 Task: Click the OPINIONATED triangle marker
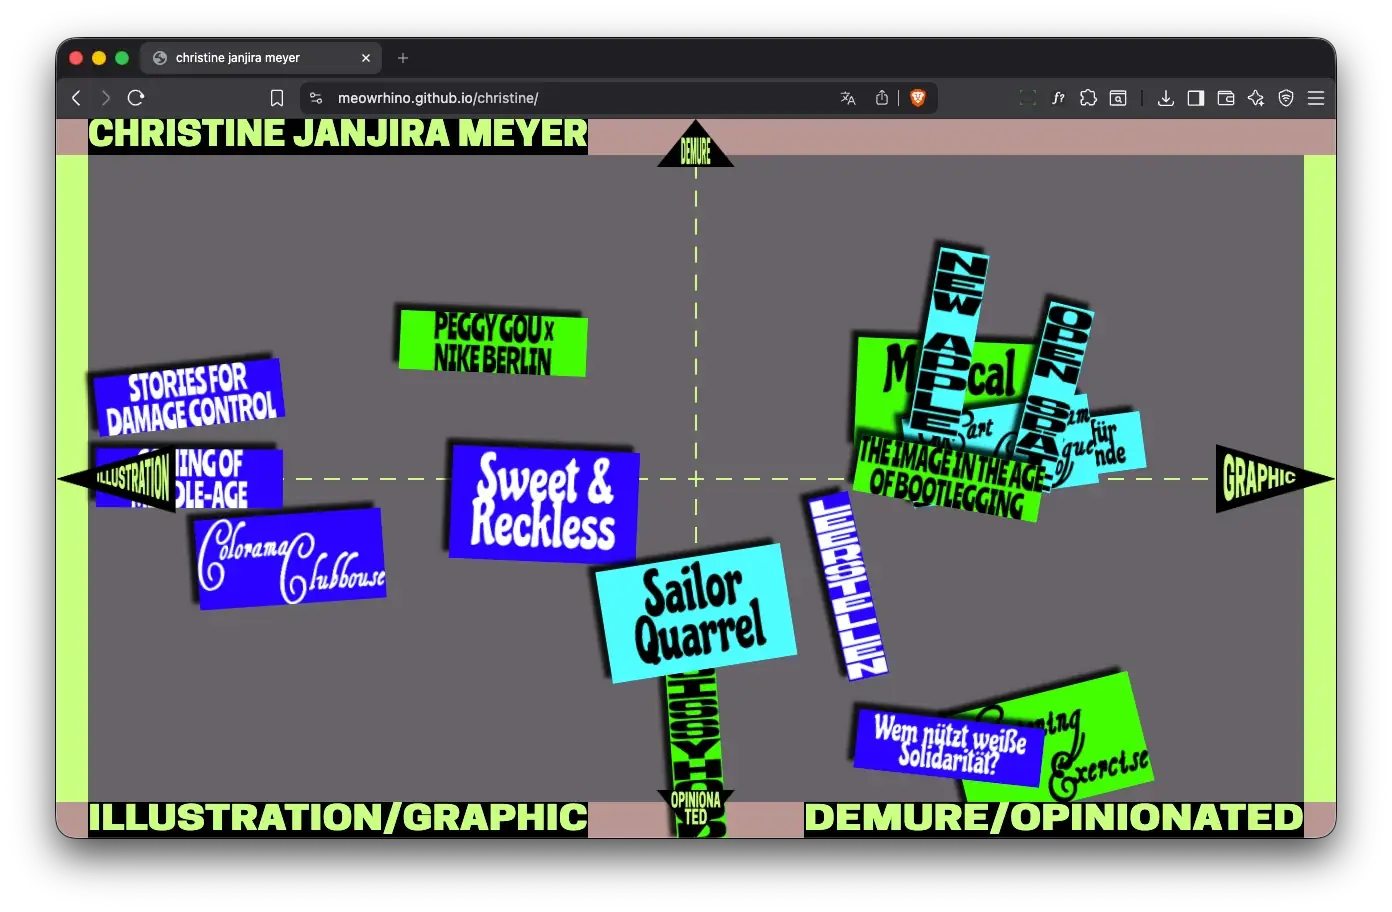point(696,807)
